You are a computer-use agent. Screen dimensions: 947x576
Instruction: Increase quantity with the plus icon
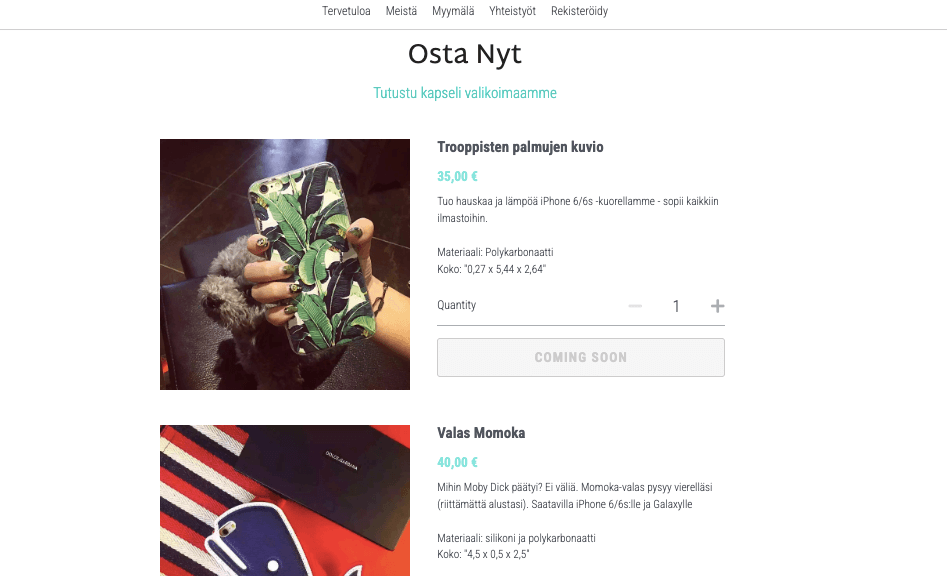tap(717, 306)
